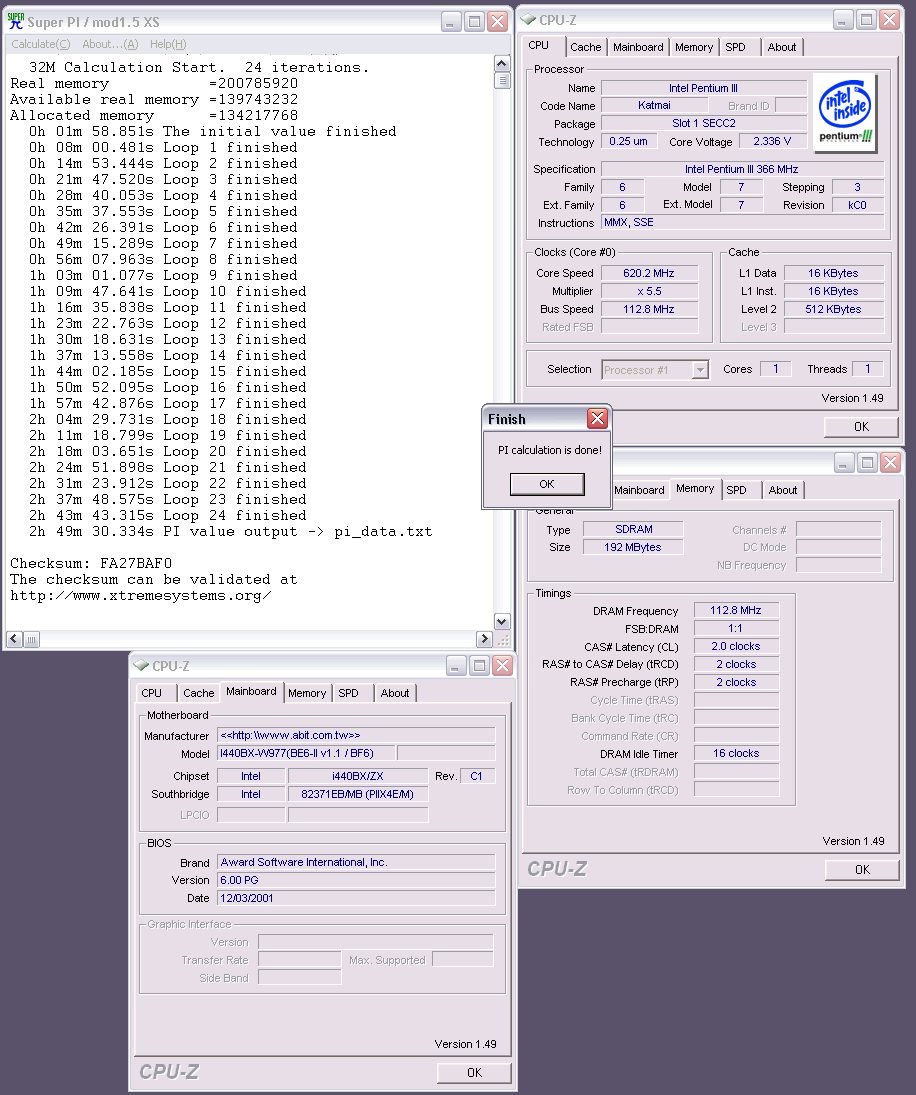Screen dimensions: 916x1095
Task: Click the Super PI vertical scrollbar thumb
Action: (501, 80)
